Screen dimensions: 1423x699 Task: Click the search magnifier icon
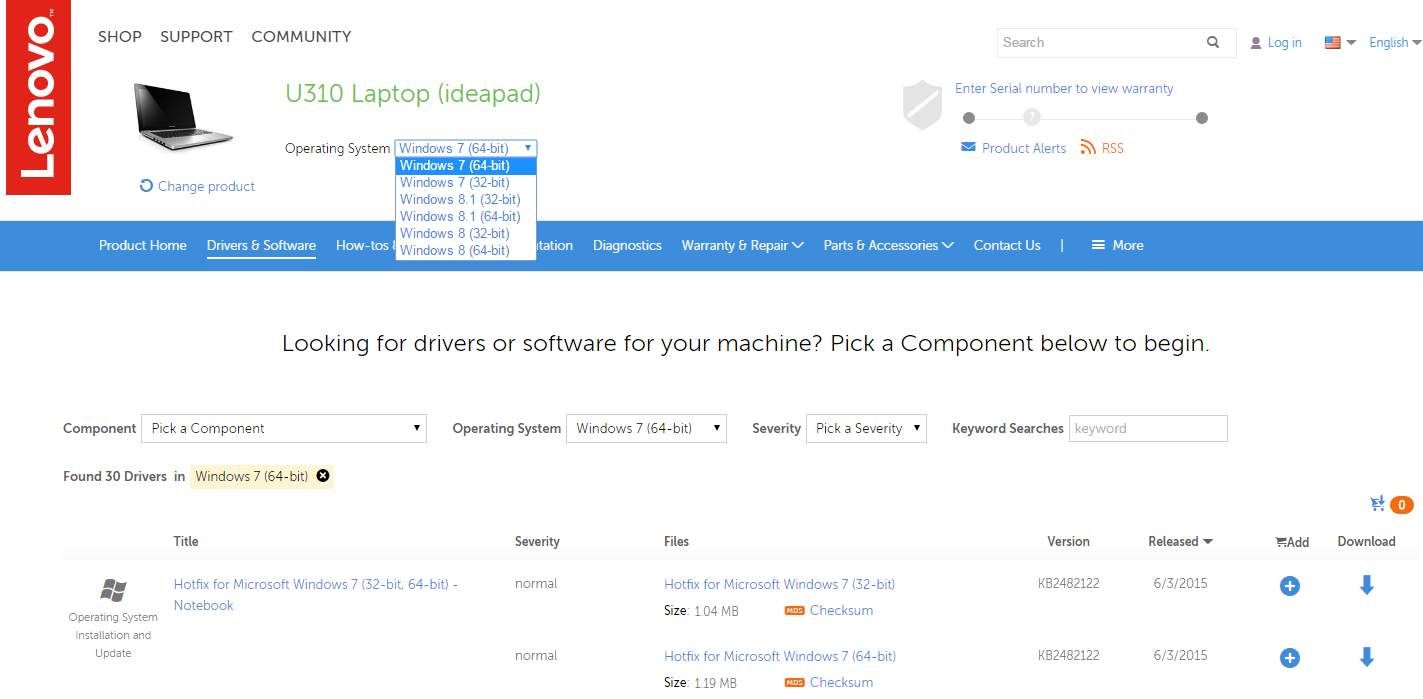[x=1213, y=42]
